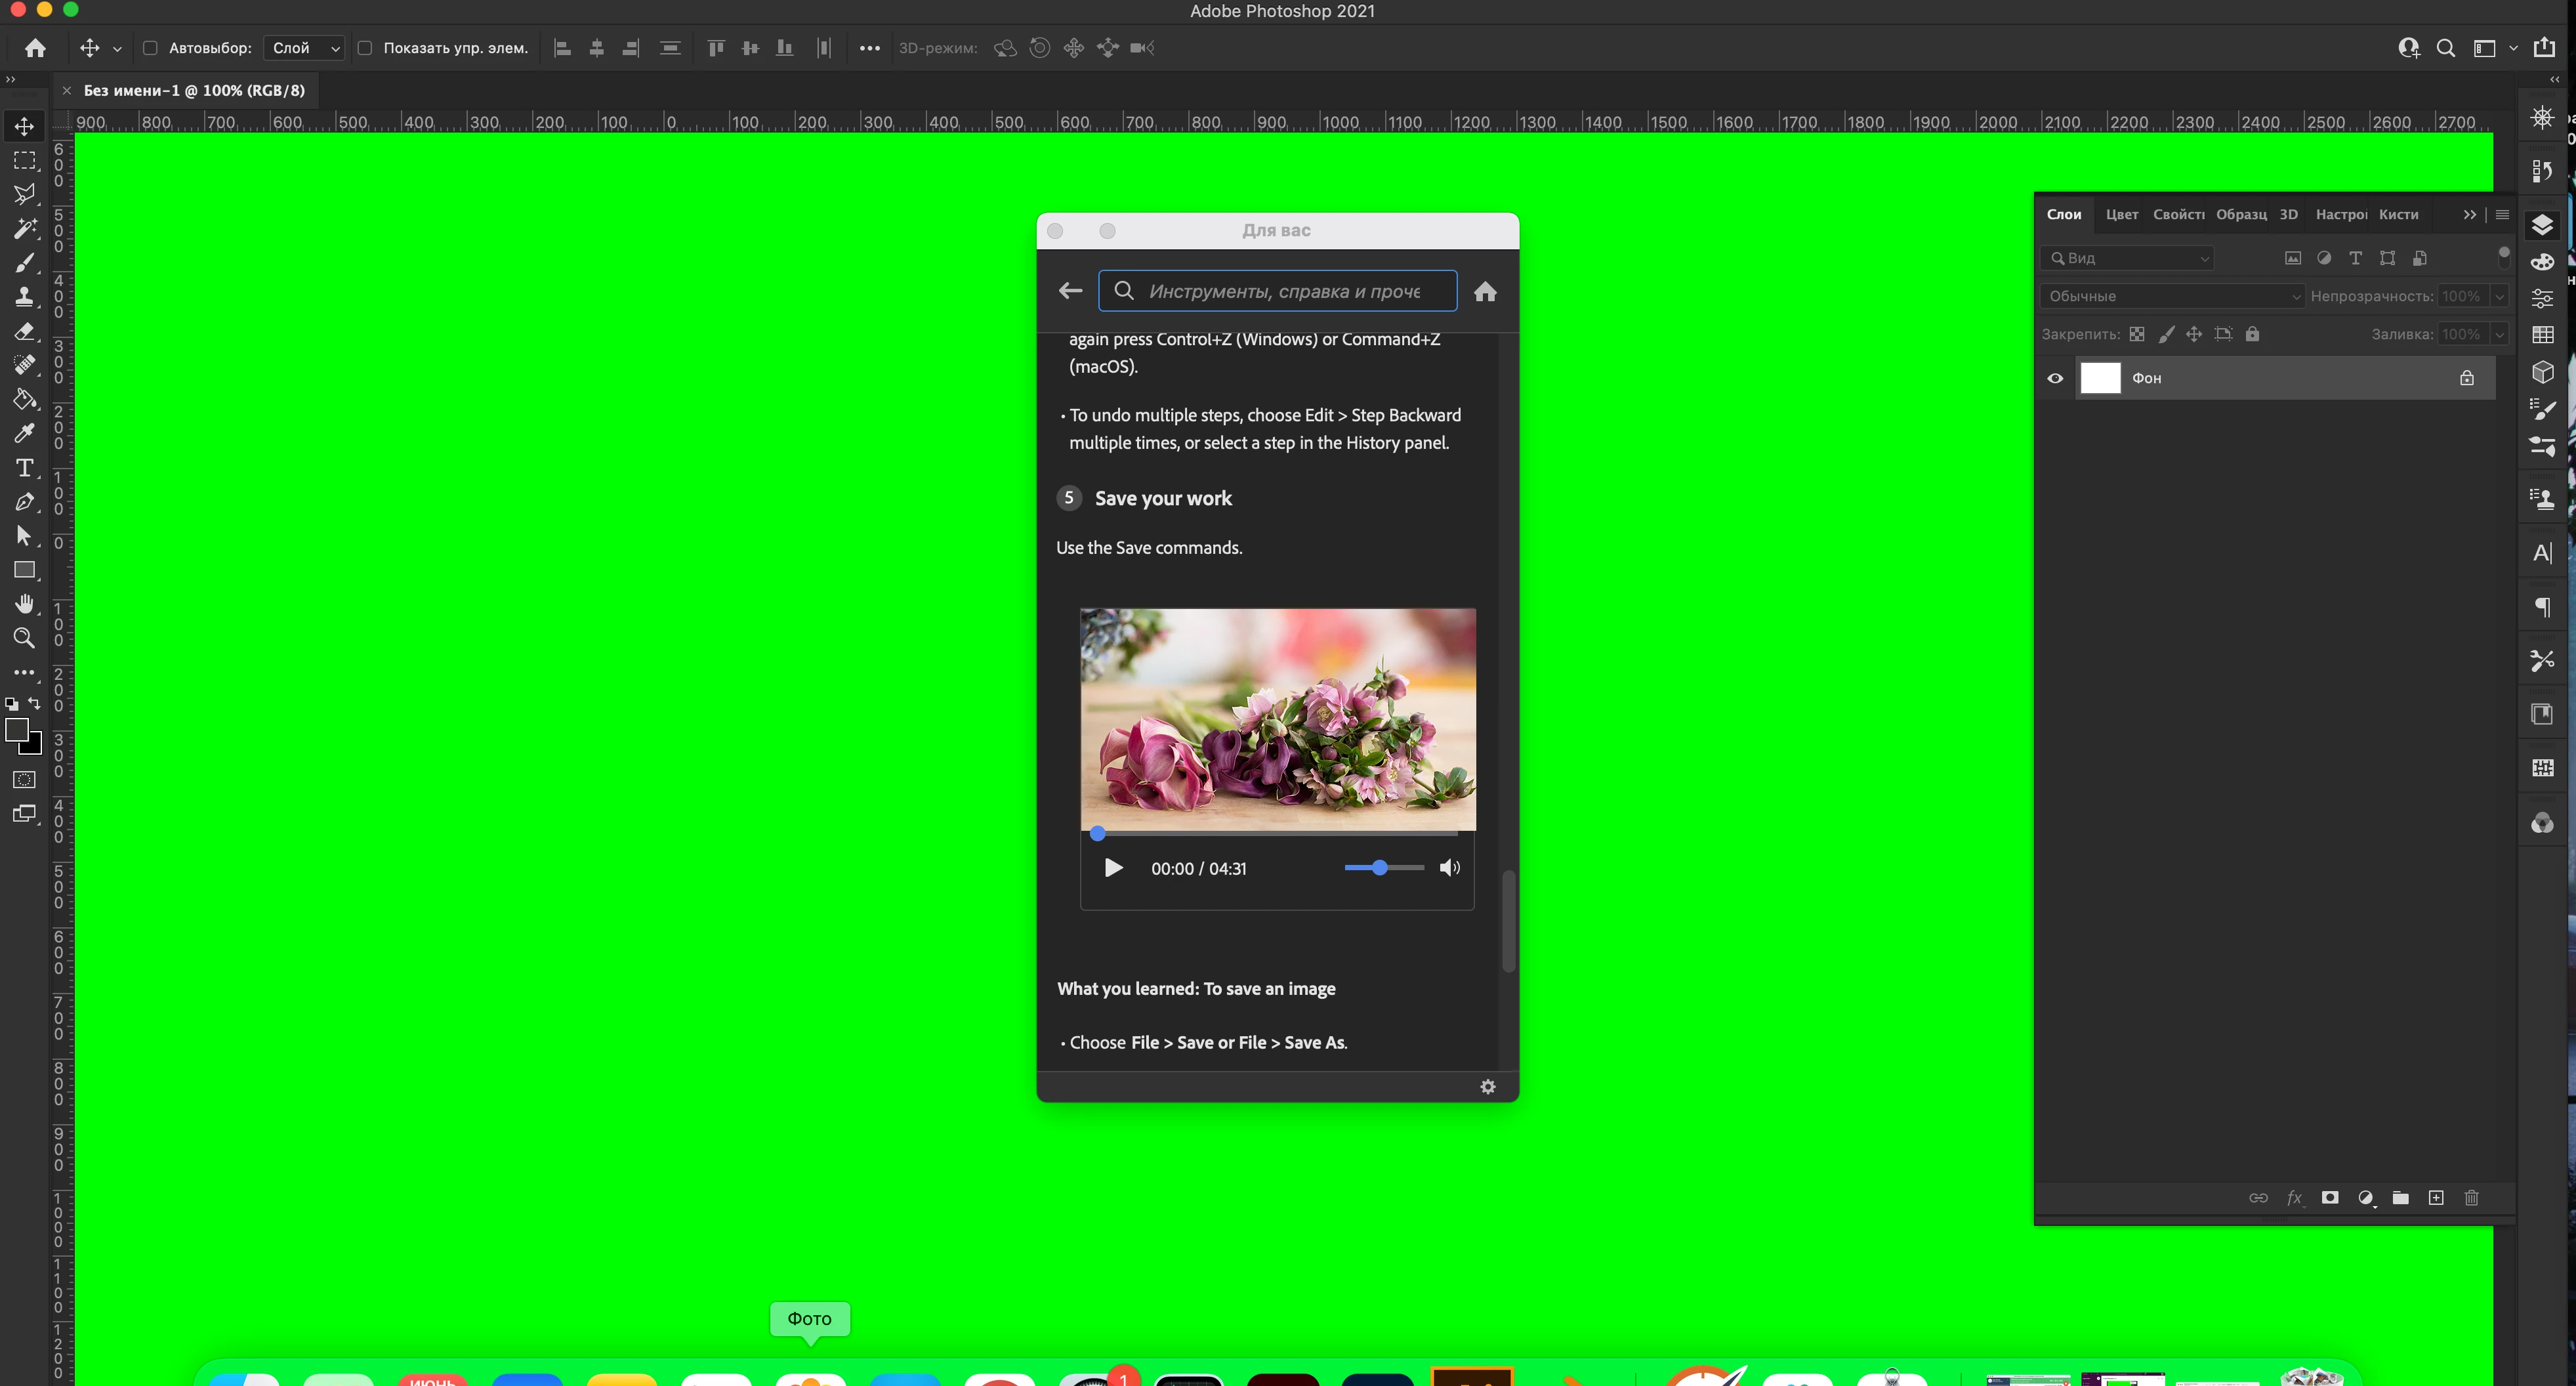Click the home icon in Для вас panel

point(1485,291)
